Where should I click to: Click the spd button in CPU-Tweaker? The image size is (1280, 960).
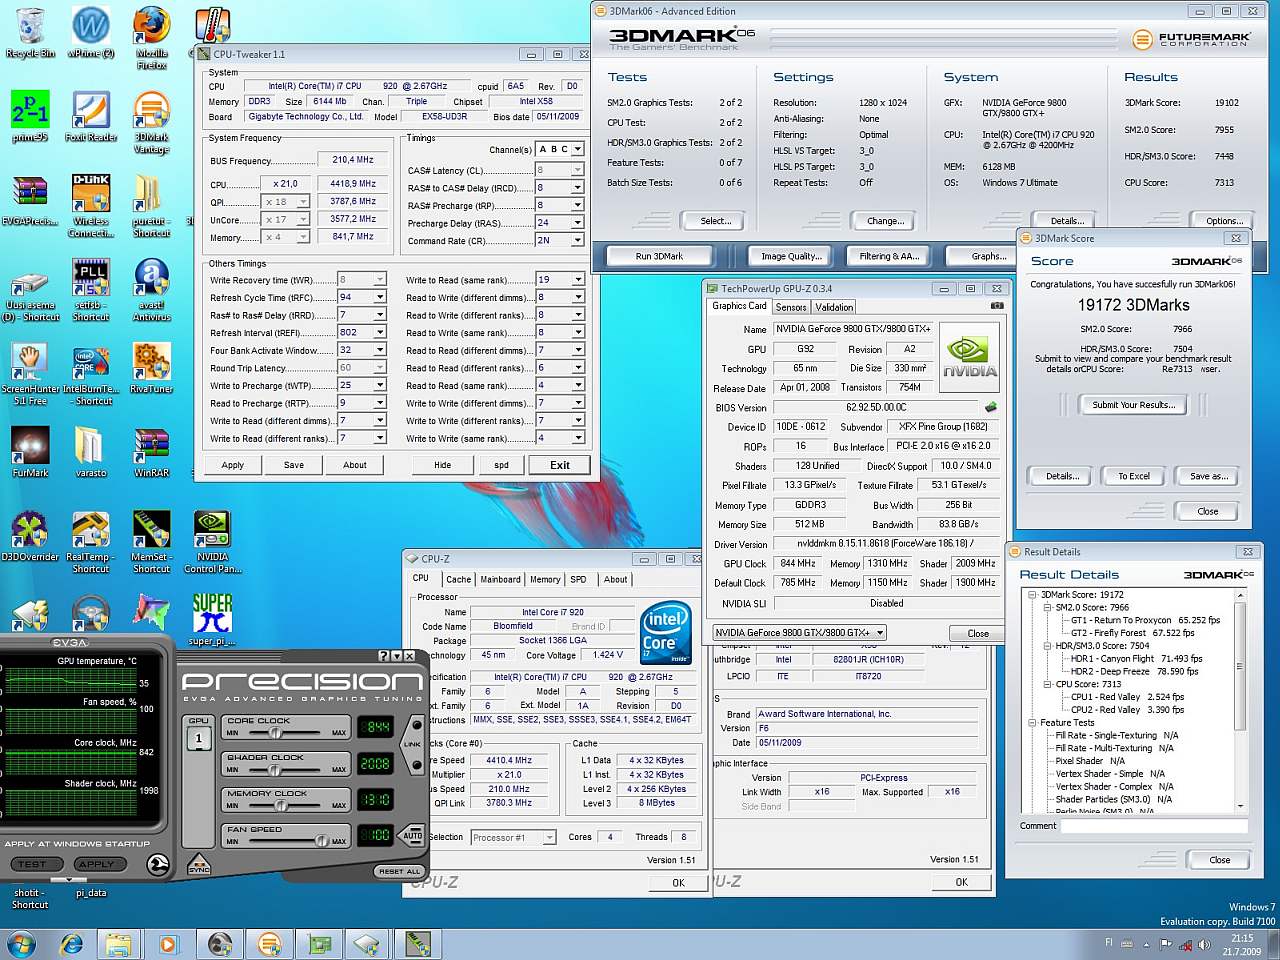(501, 465)
